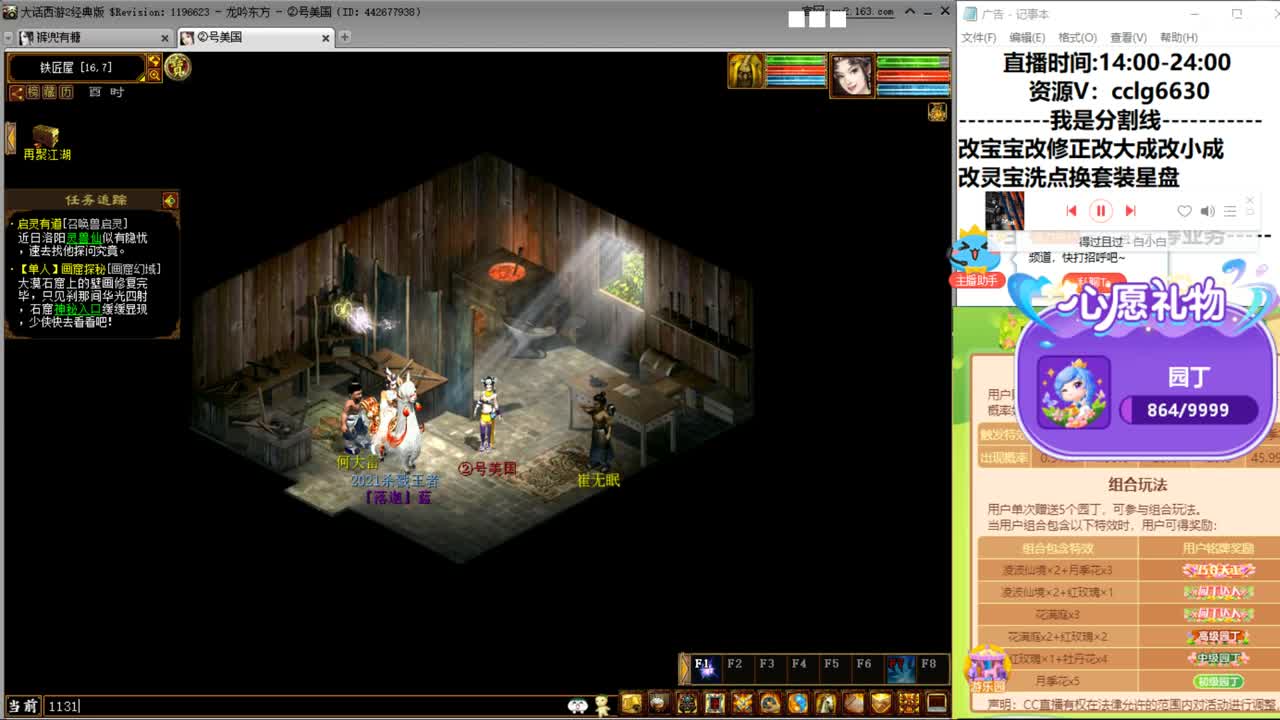Image resolution: width=1280 pixels, height=720 pixels.
Task: Use the F1 skill slot
Action: tap(706, 668)
